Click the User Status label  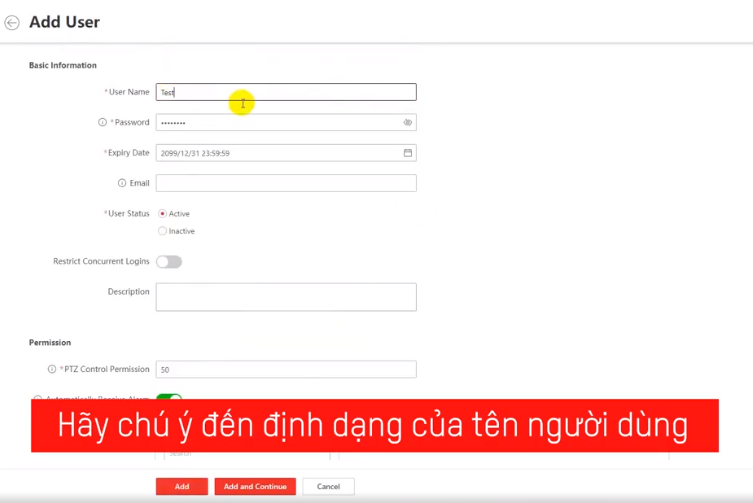pyautogui.click(x=127, y=213)
